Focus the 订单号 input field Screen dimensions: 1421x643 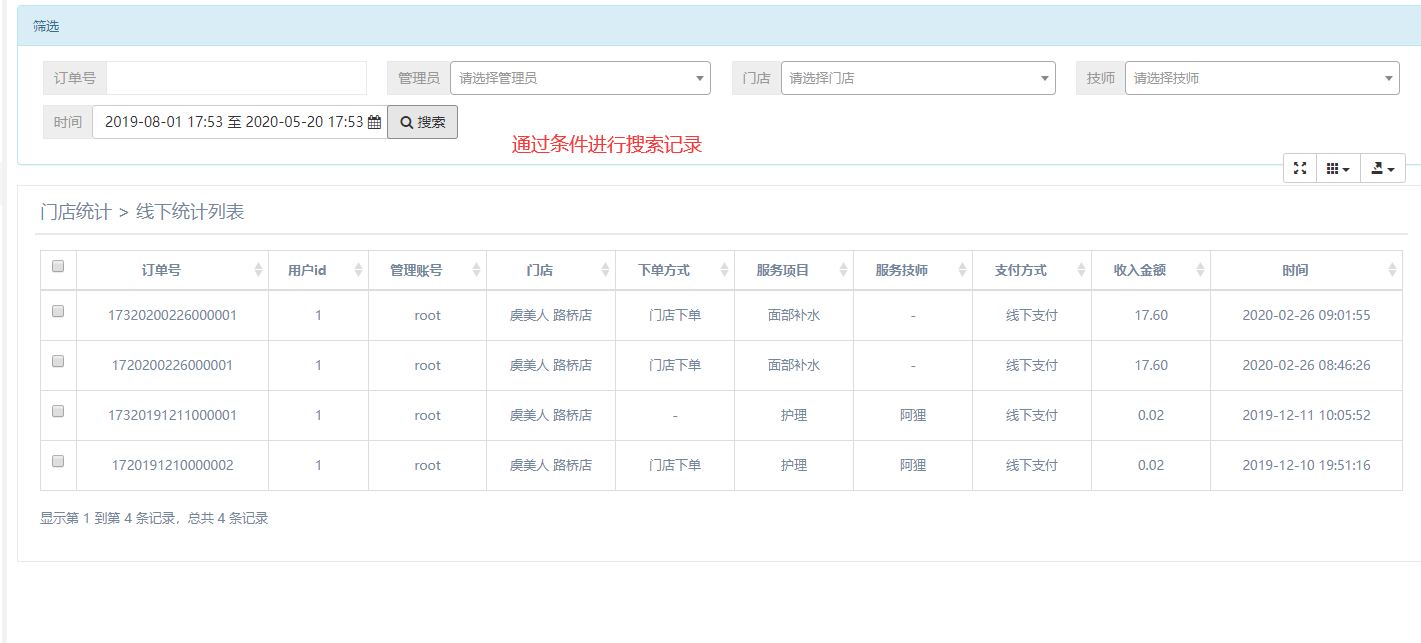point(236,78)
